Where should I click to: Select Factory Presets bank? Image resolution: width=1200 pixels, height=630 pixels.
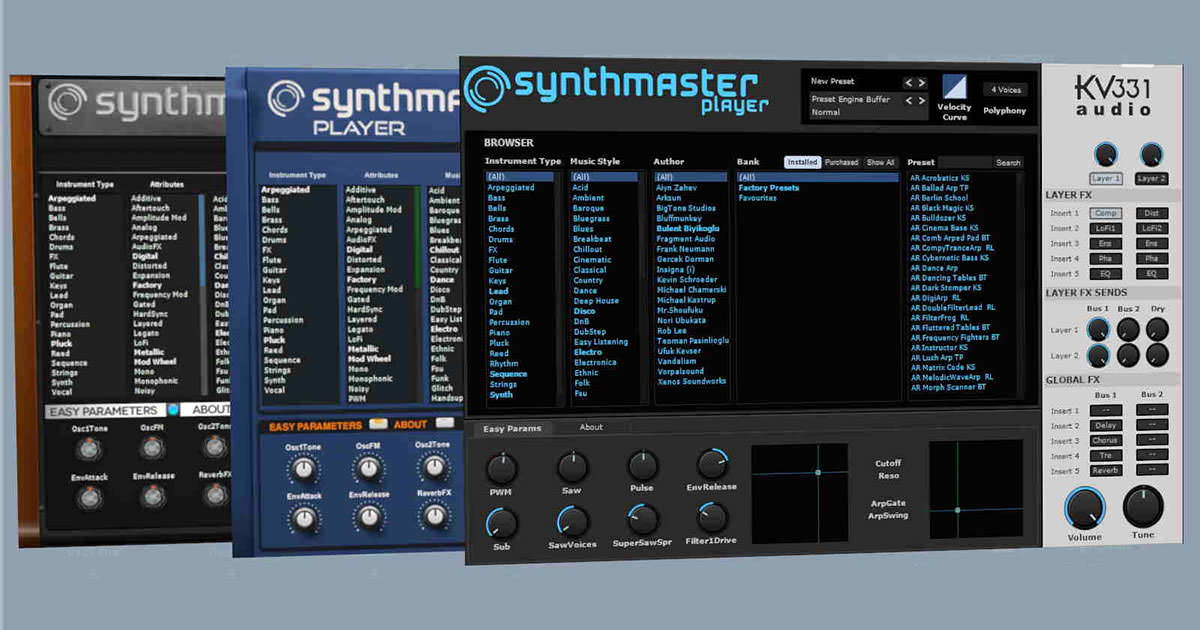769,187
